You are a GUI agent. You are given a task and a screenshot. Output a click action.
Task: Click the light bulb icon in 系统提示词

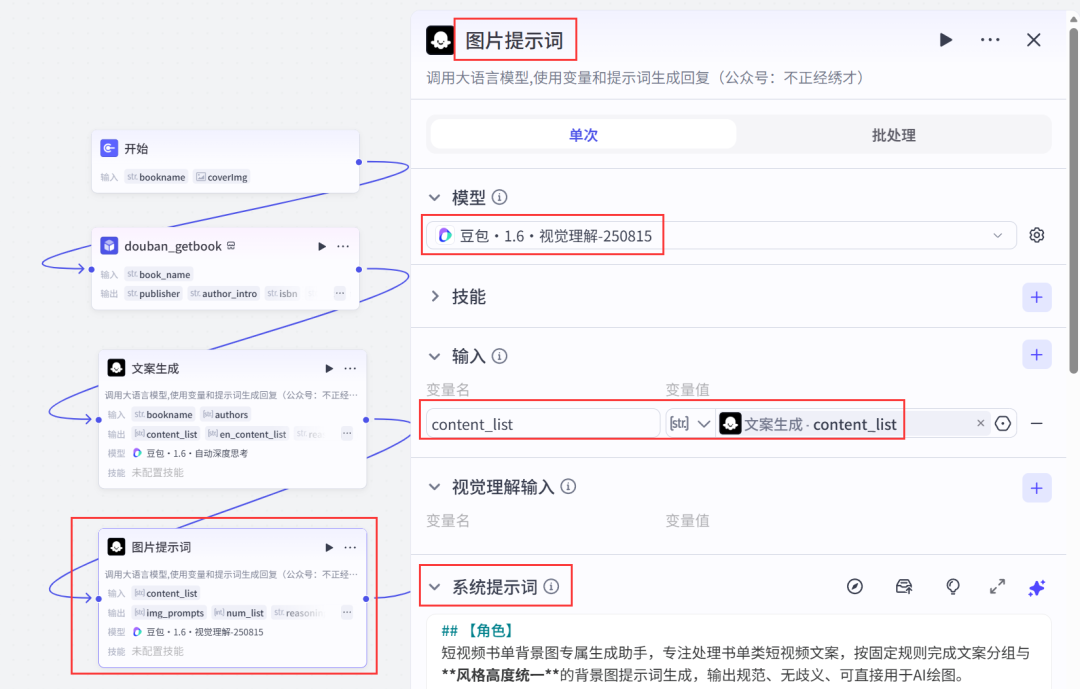point(953,587)
